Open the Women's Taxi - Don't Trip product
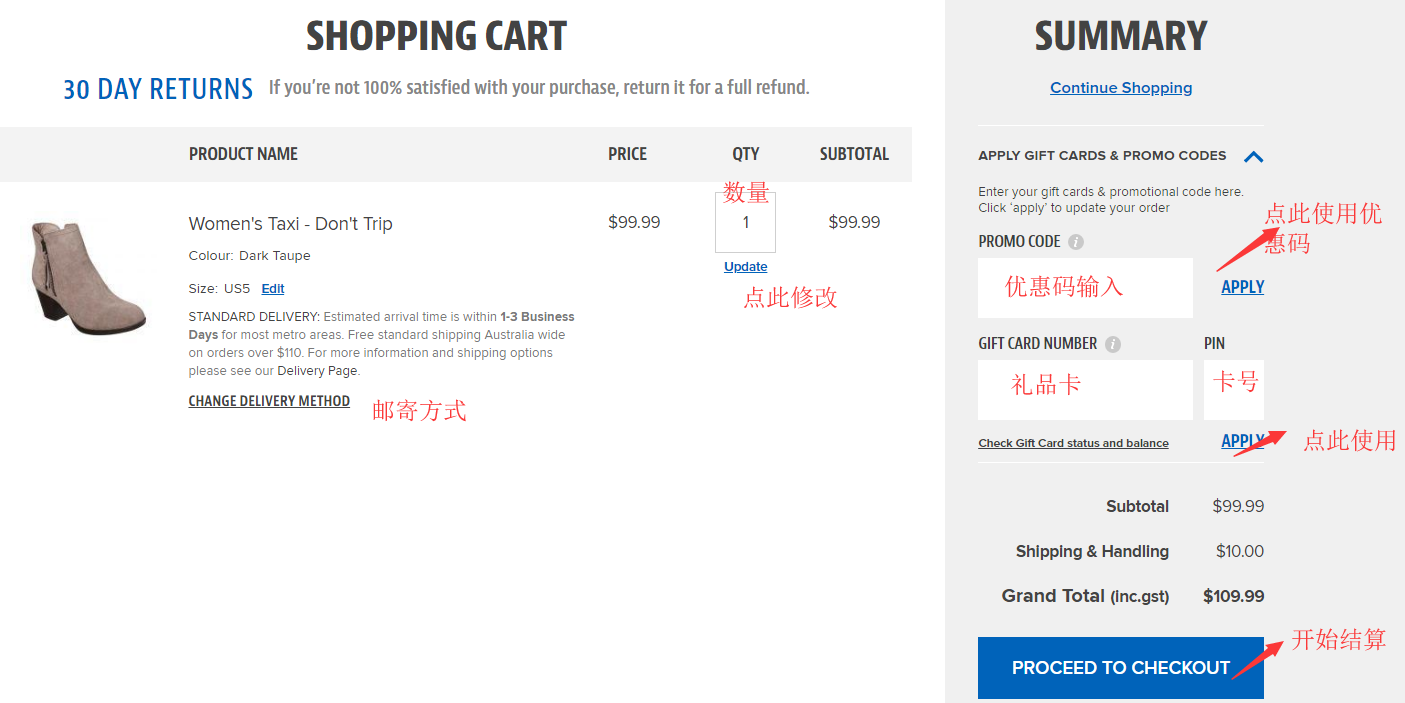Image resolution: width=1405 pixels, height=703 pixels. coord(290,224)
